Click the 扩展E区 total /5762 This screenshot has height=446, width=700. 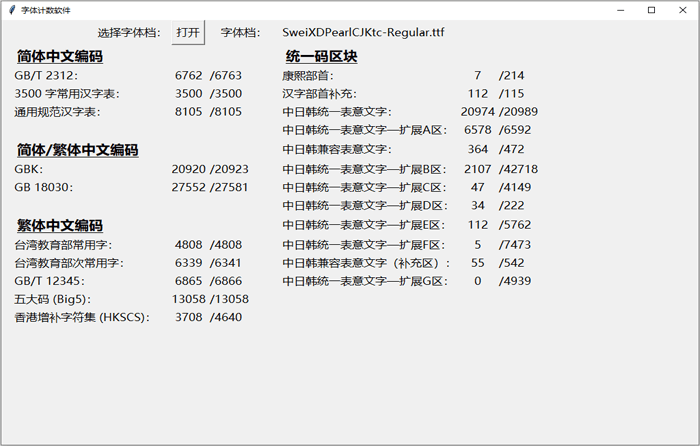click(515, 225)
